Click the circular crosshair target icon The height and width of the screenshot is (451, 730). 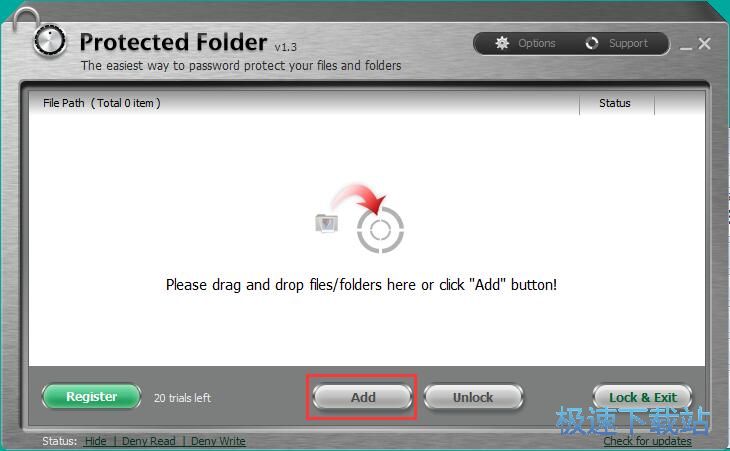(380, 230)
